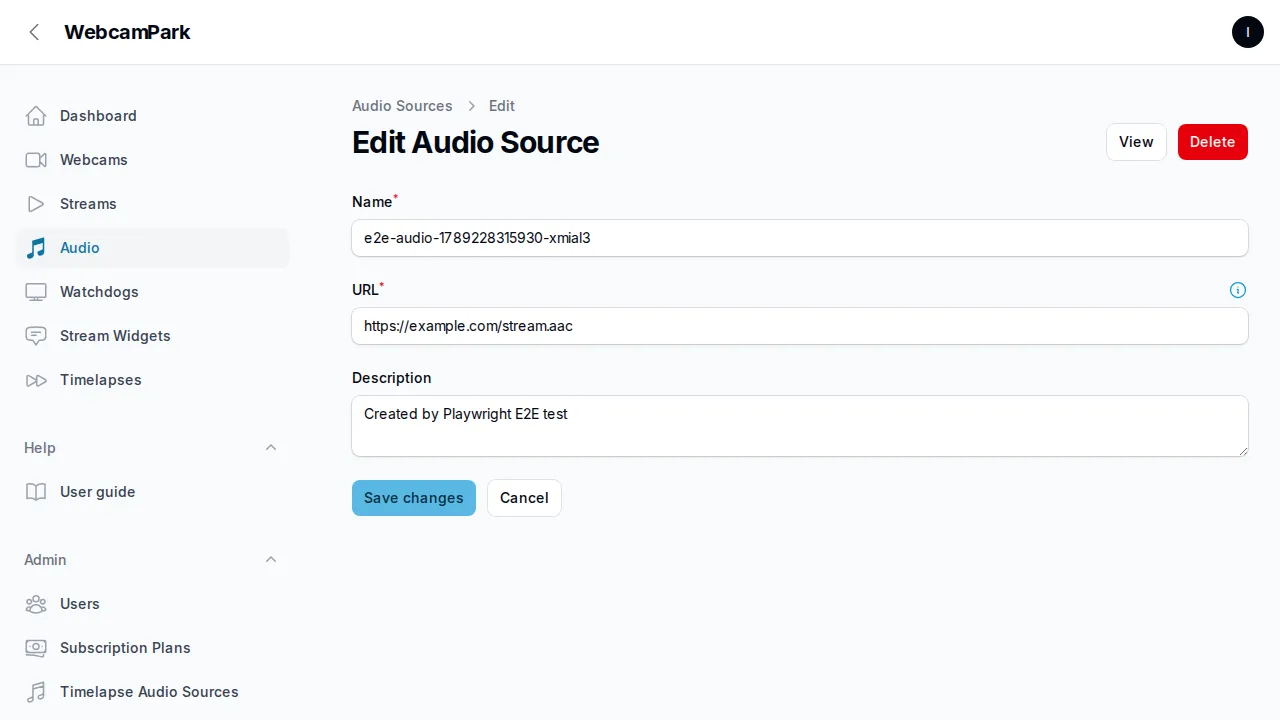Screen dimensions: 1280x720
Task: Go to Timelapses section
Action: (x=152, y=380)
